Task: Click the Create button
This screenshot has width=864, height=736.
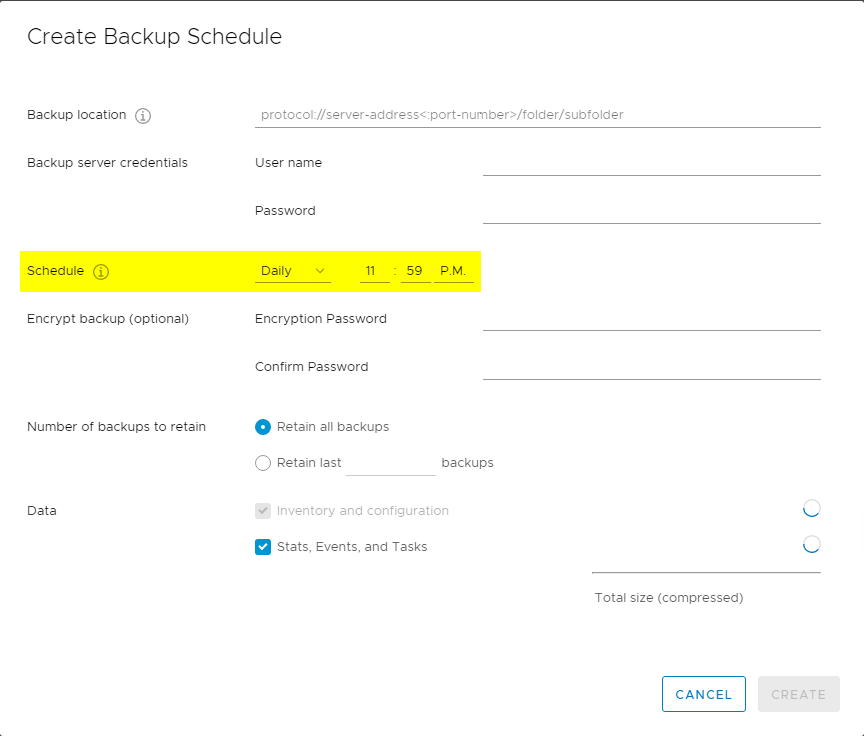Action: [x=798, y=694]
